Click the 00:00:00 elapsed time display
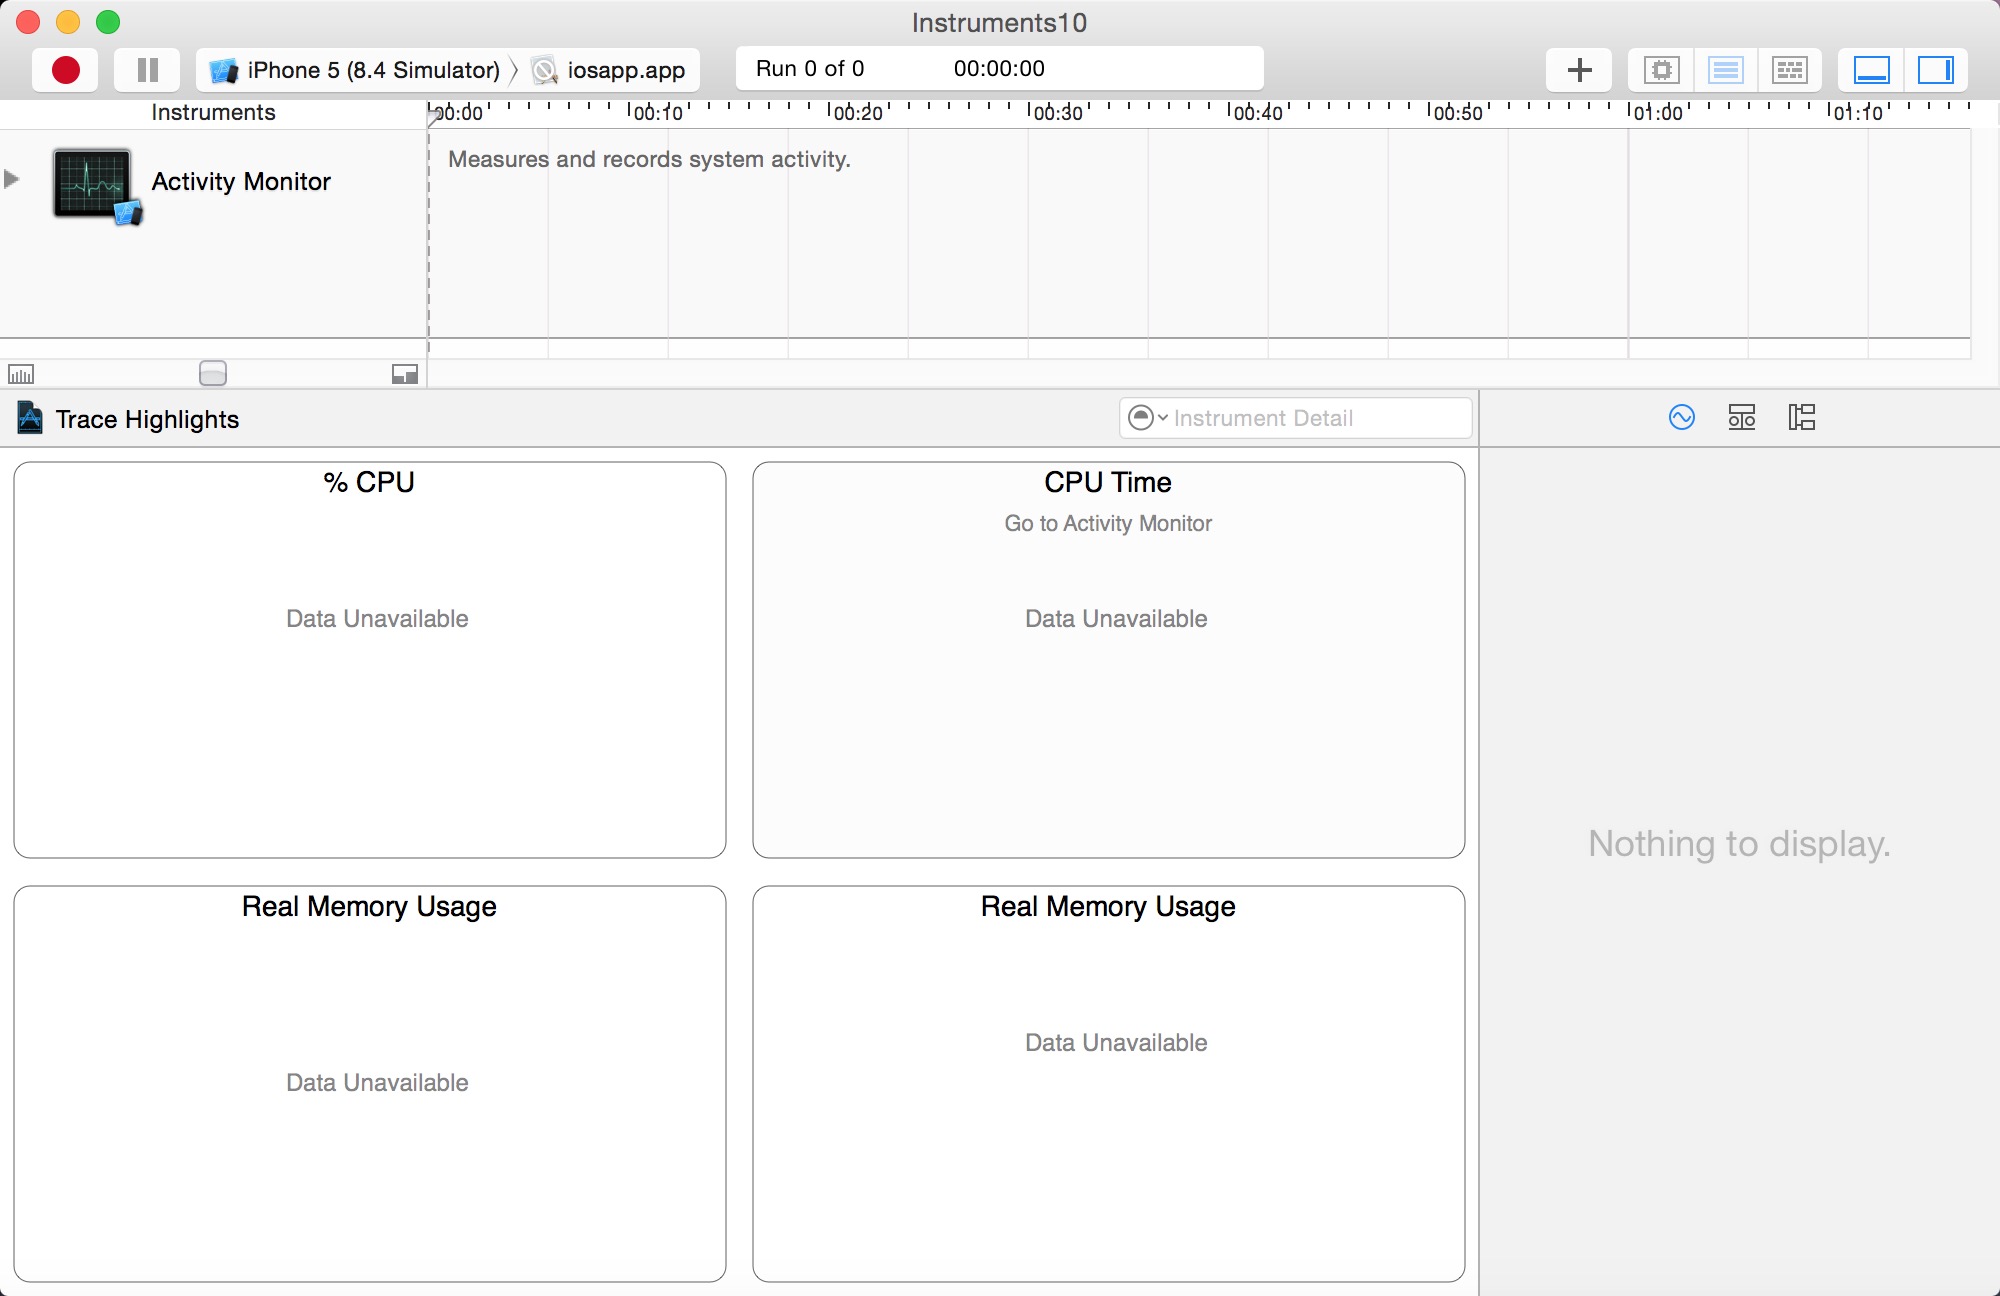 [x=999, y=68]
